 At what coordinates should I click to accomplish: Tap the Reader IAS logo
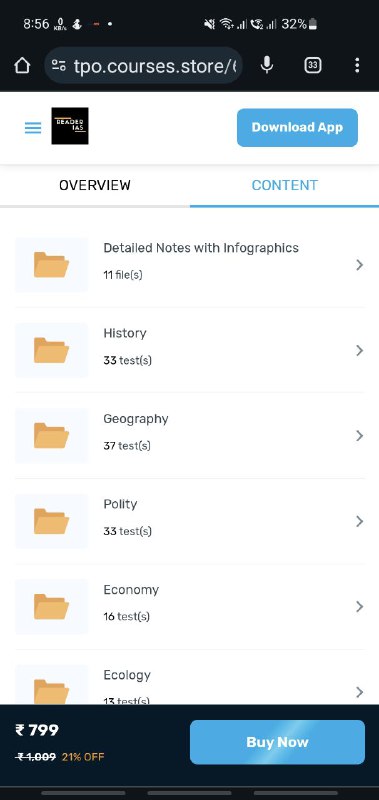[x=70, y=126]
